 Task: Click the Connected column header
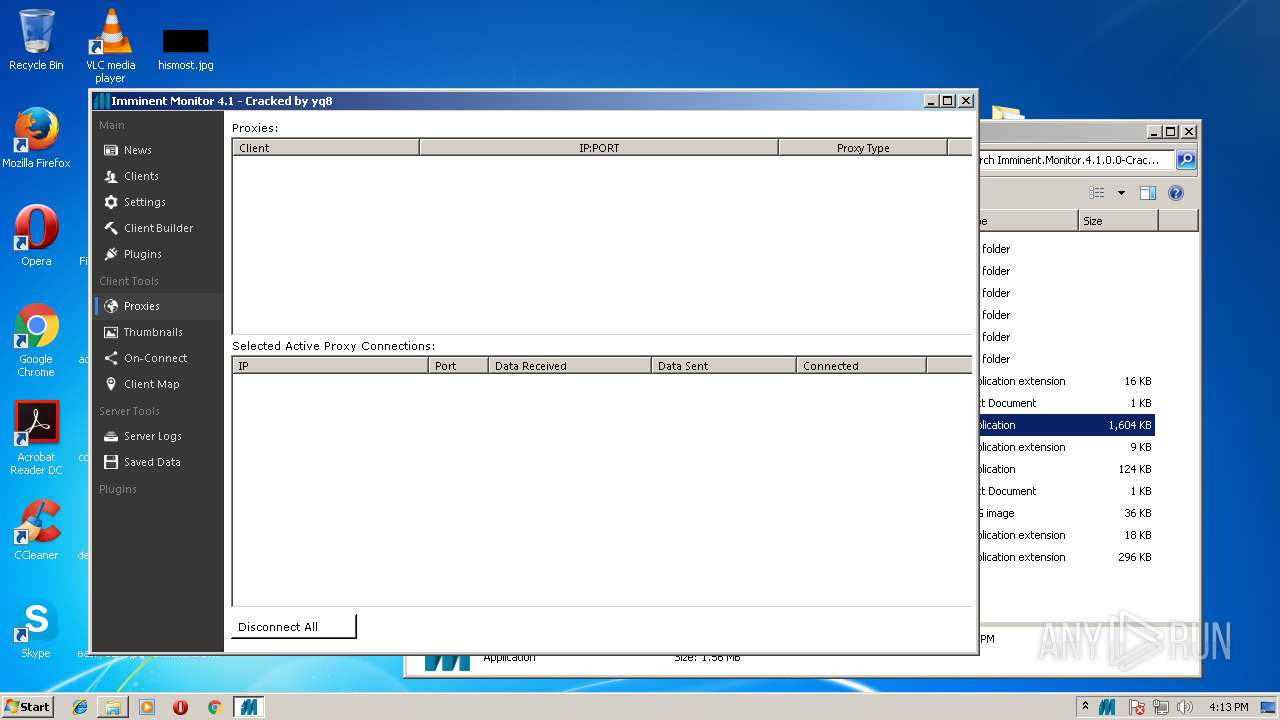click(x=861, y=366)
